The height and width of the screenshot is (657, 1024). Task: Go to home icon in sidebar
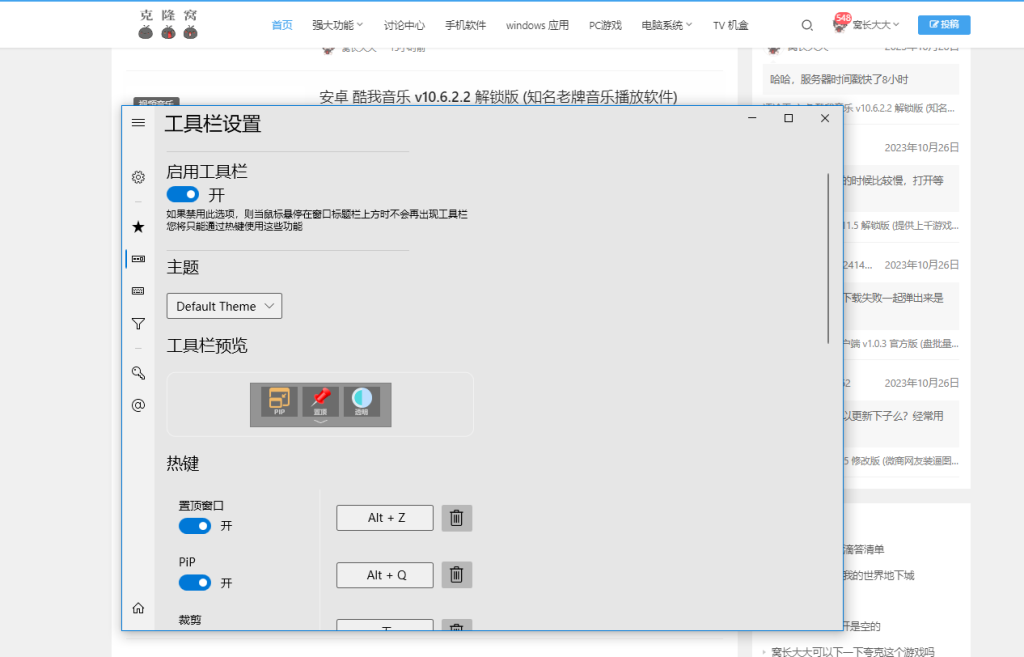click(138, 608)
